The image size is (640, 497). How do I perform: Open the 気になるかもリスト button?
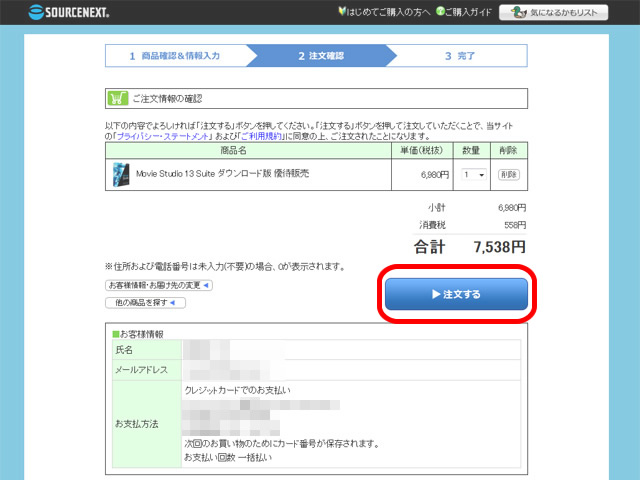pos(553,12)
